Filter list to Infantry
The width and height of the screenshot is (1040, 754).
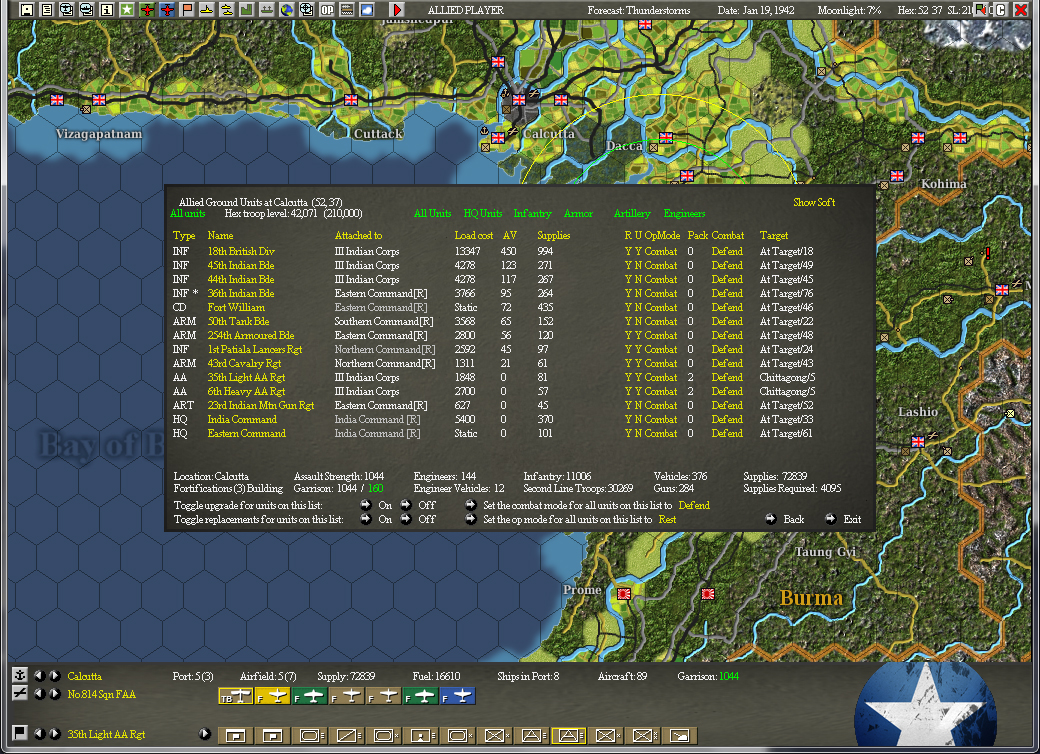pyautogui.click(x=533, y=214)
